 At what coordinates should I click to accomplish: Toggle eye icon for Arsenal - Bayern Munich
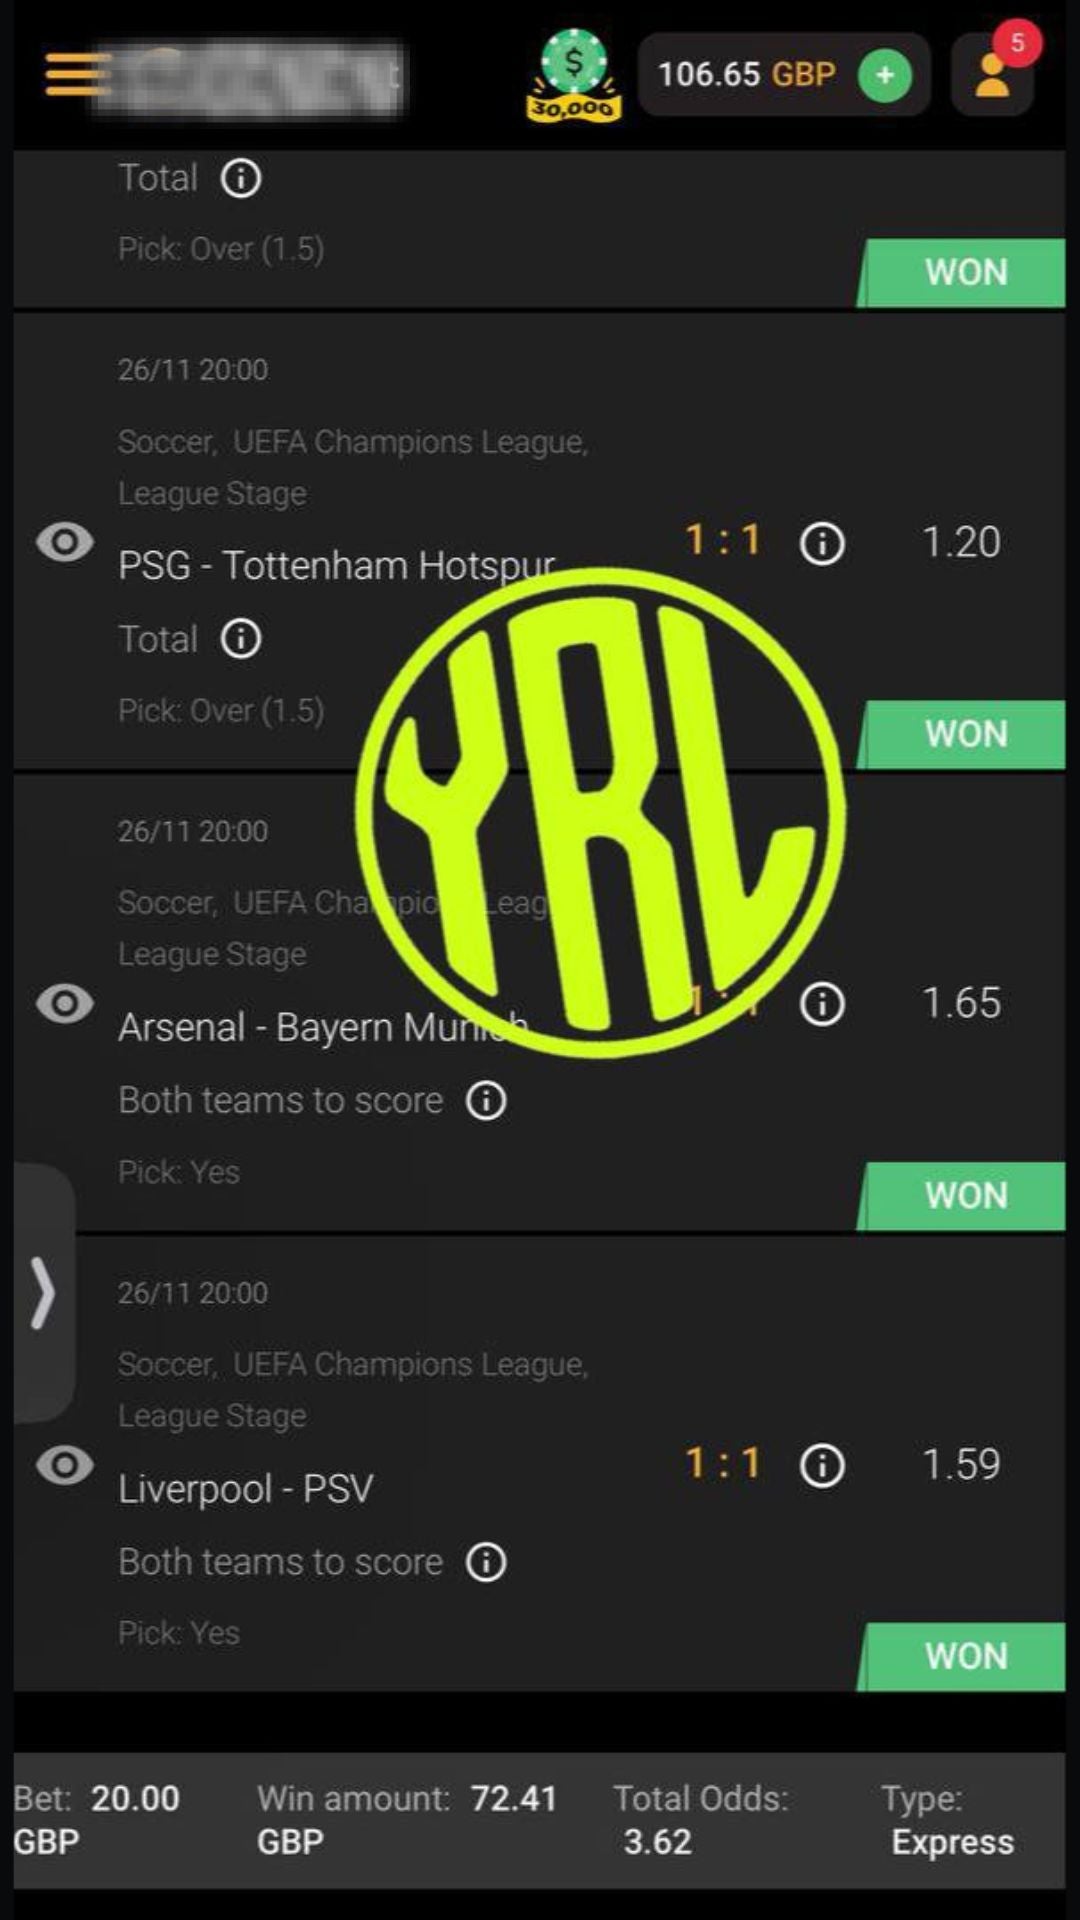(x=65, y=1004)
